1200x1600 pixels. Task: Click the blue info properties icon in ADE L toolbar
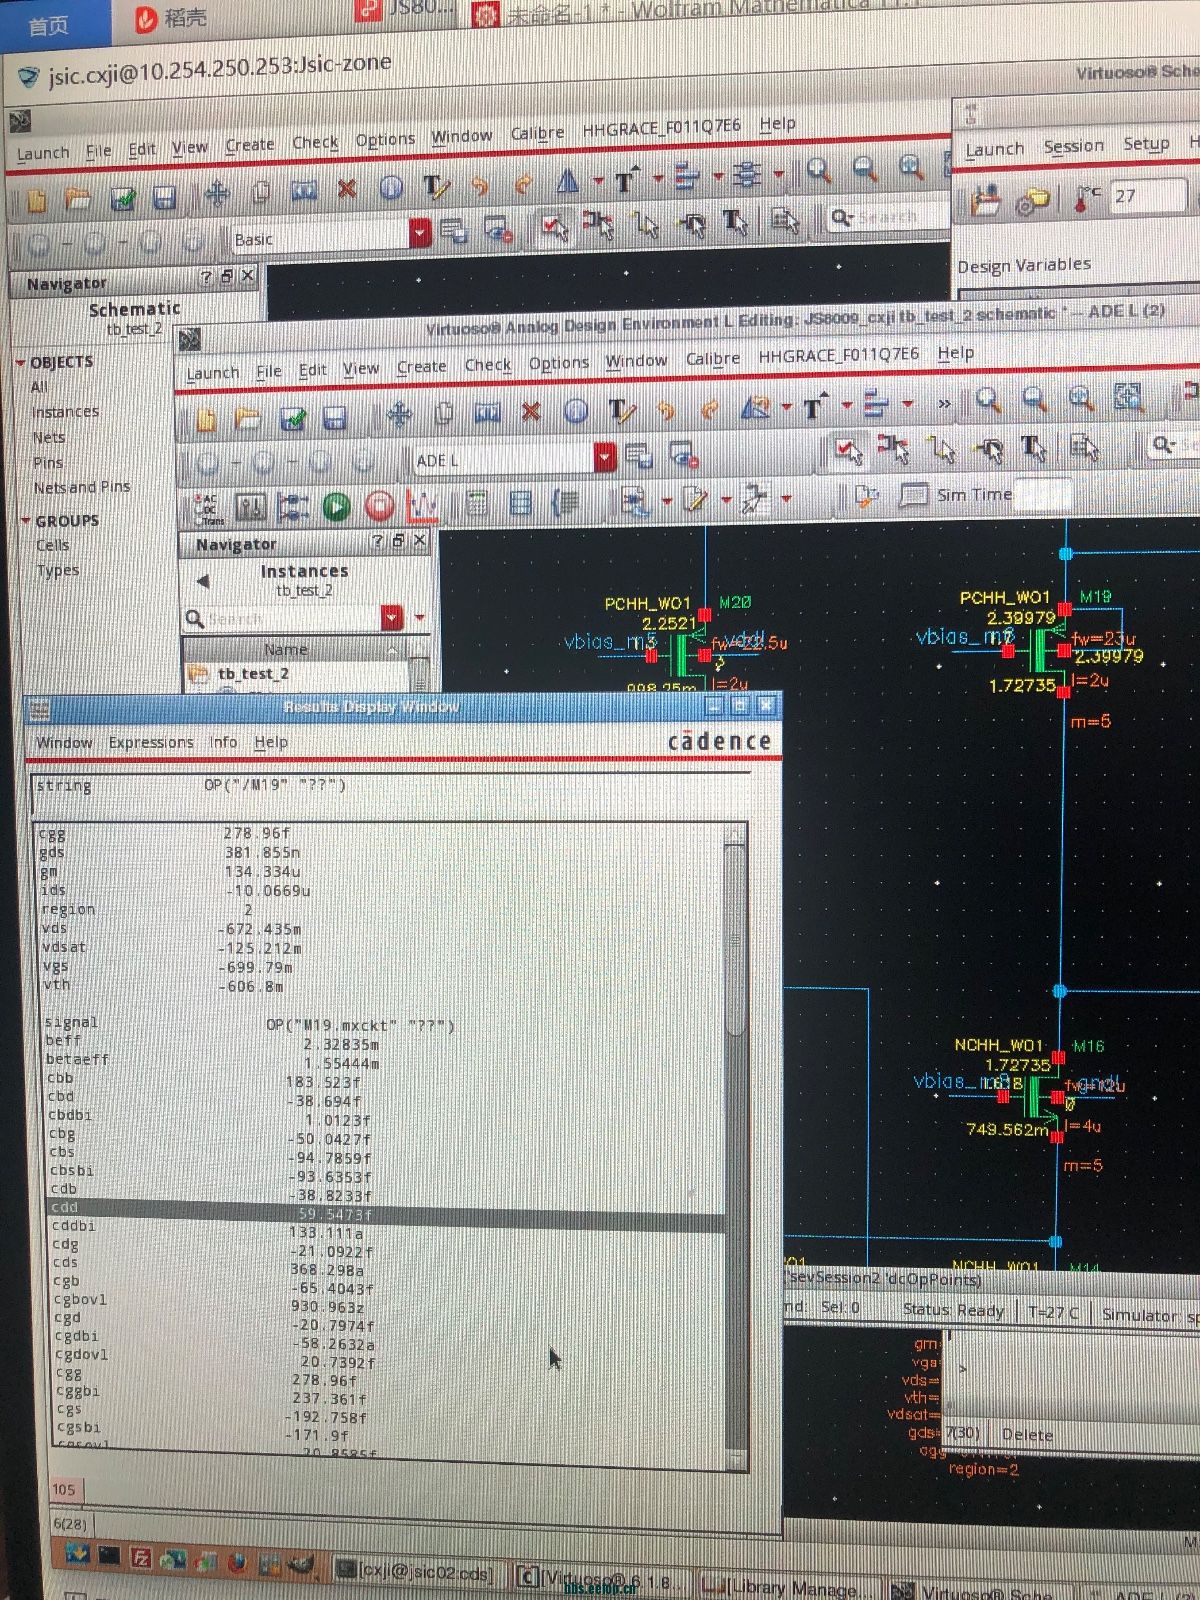point(575,410)
